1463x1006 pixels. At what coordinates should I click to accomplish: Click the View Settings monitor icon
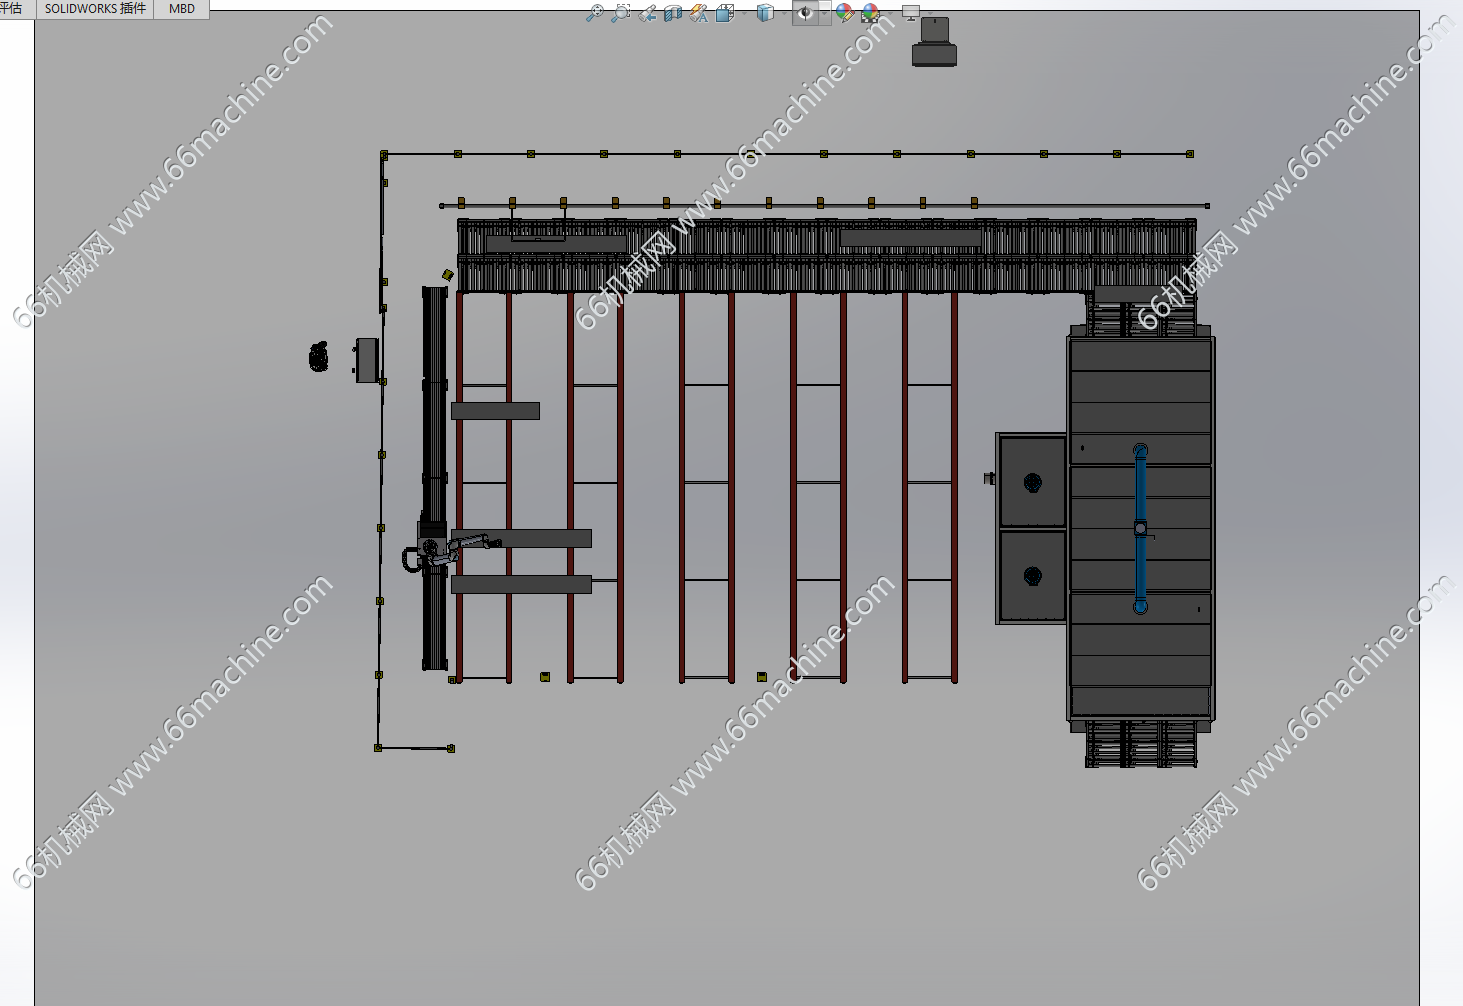(910, 13)
